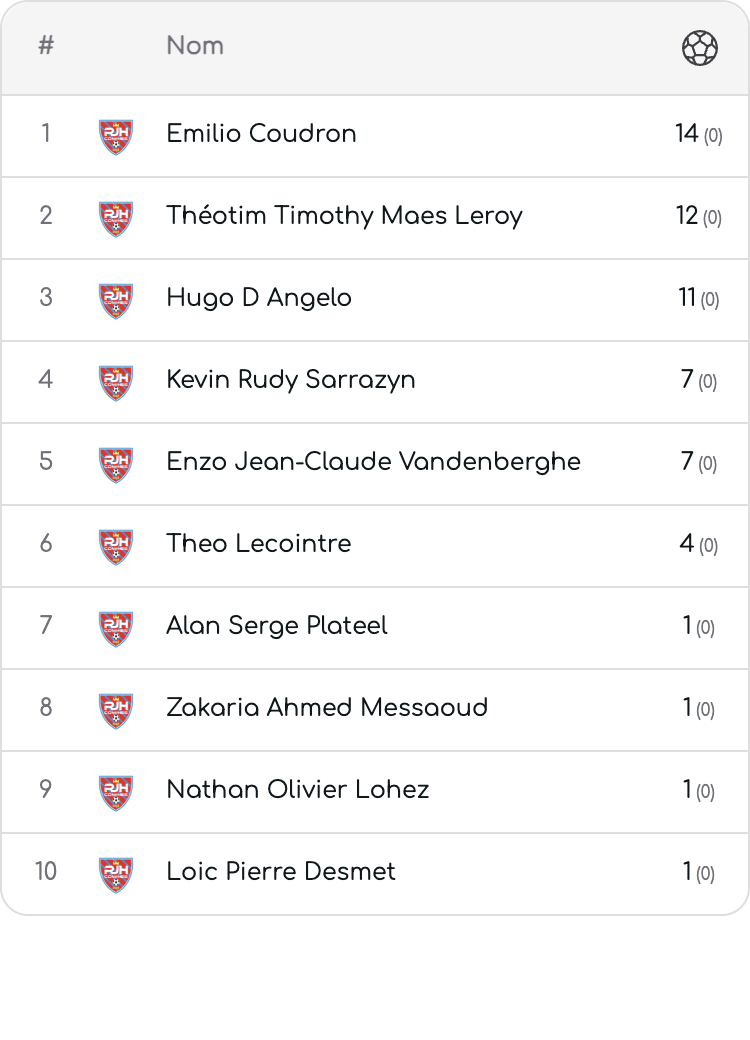The height and width of the screenshot is (1040, 750).
Task: Open Enzo Jean-Claude Vandenberghe player name
Action: [373, 462]
